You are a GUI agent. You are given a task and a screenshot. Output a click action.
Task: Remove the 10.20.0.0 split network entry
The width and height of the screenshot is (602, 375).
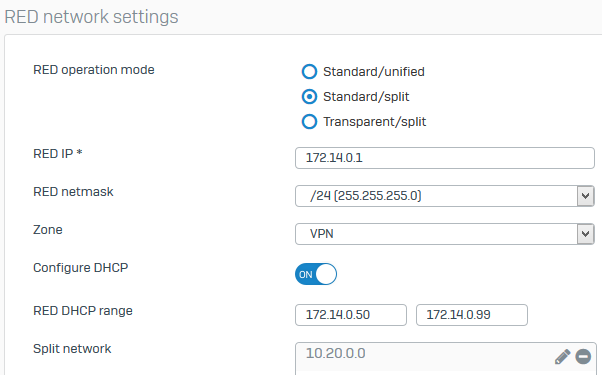(583, 357)
